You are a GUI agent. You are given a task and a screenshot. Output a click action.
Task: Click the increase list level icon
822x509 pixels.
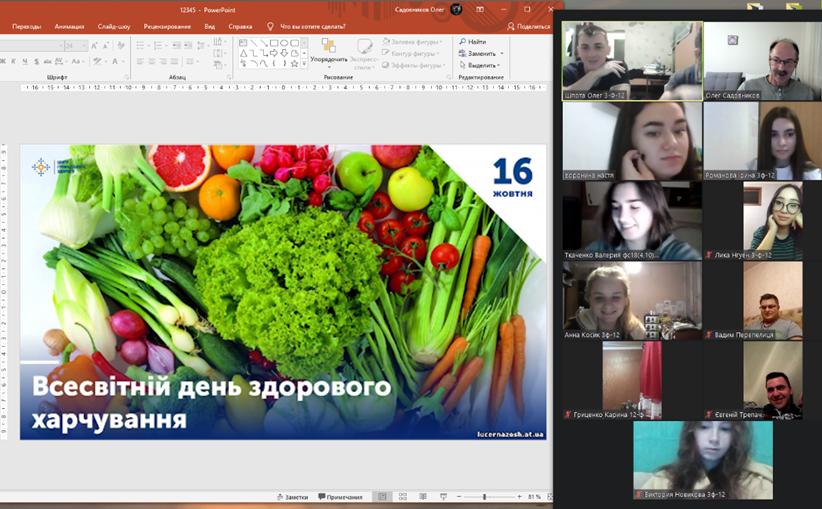point(187,46)
